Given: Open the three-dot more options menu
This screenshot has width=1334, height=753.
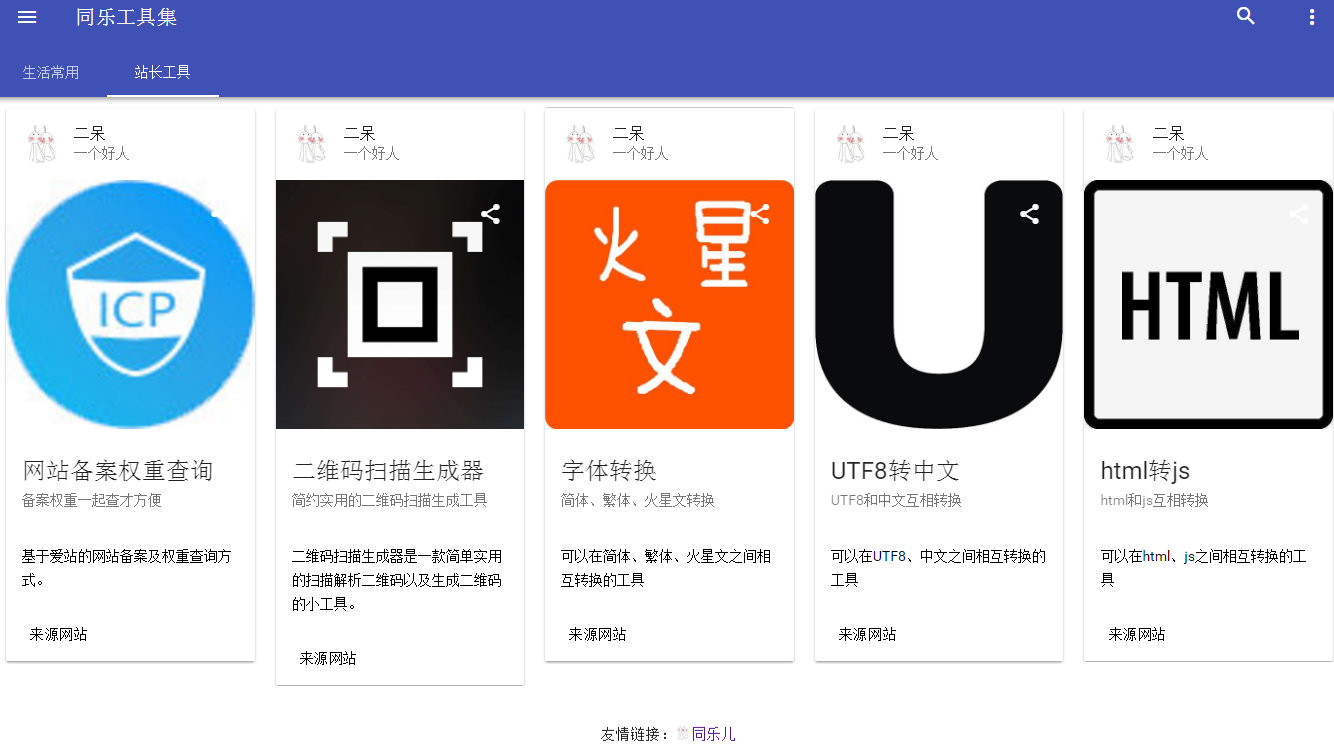Looking at the screenshot, I should (1312, 17).
